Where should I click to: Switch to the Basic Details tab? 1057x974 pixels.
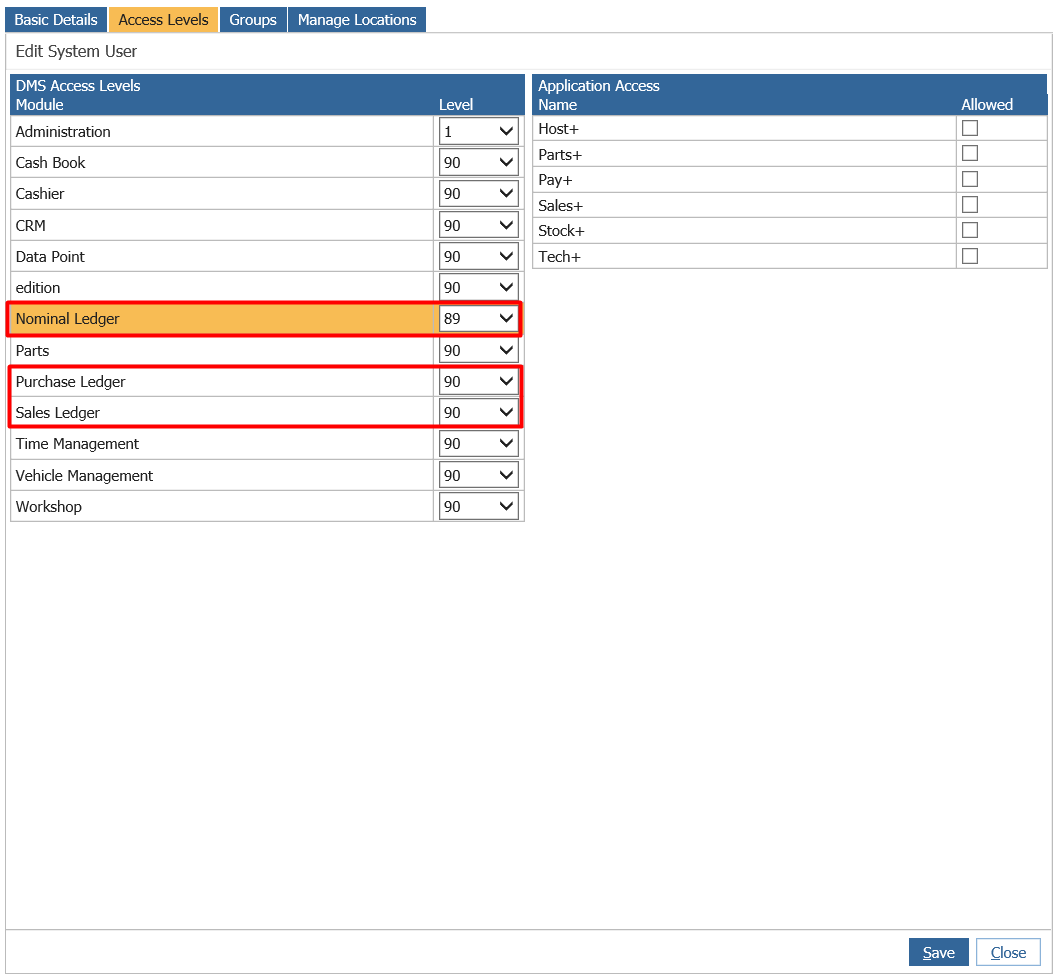(x=56, y=20)
